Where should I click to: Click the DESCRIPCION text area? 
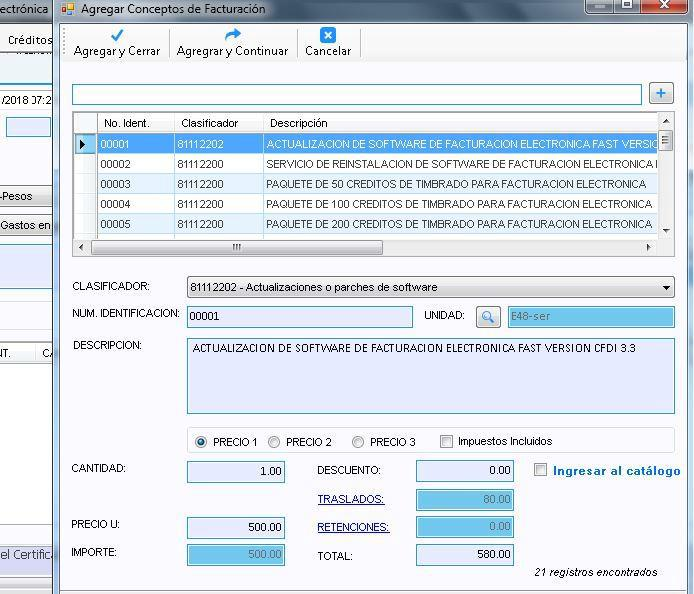coord(431,376)
